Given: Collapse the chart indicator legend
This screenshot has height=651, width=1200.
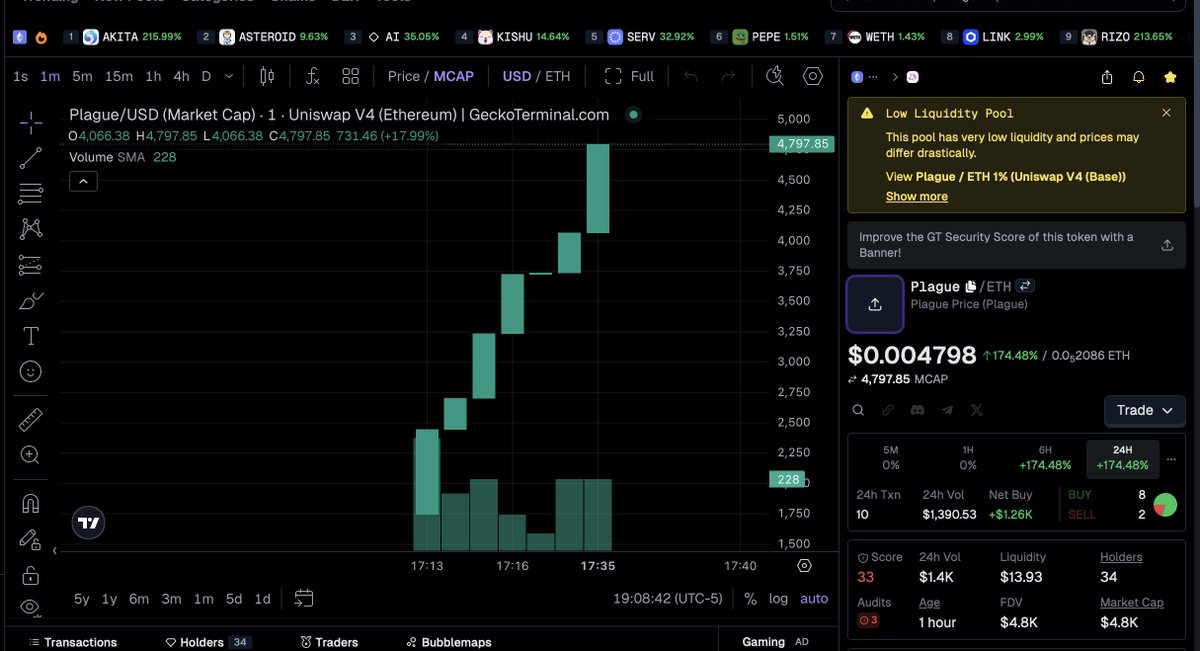Looking at the screenshot, I should (83, 181).
